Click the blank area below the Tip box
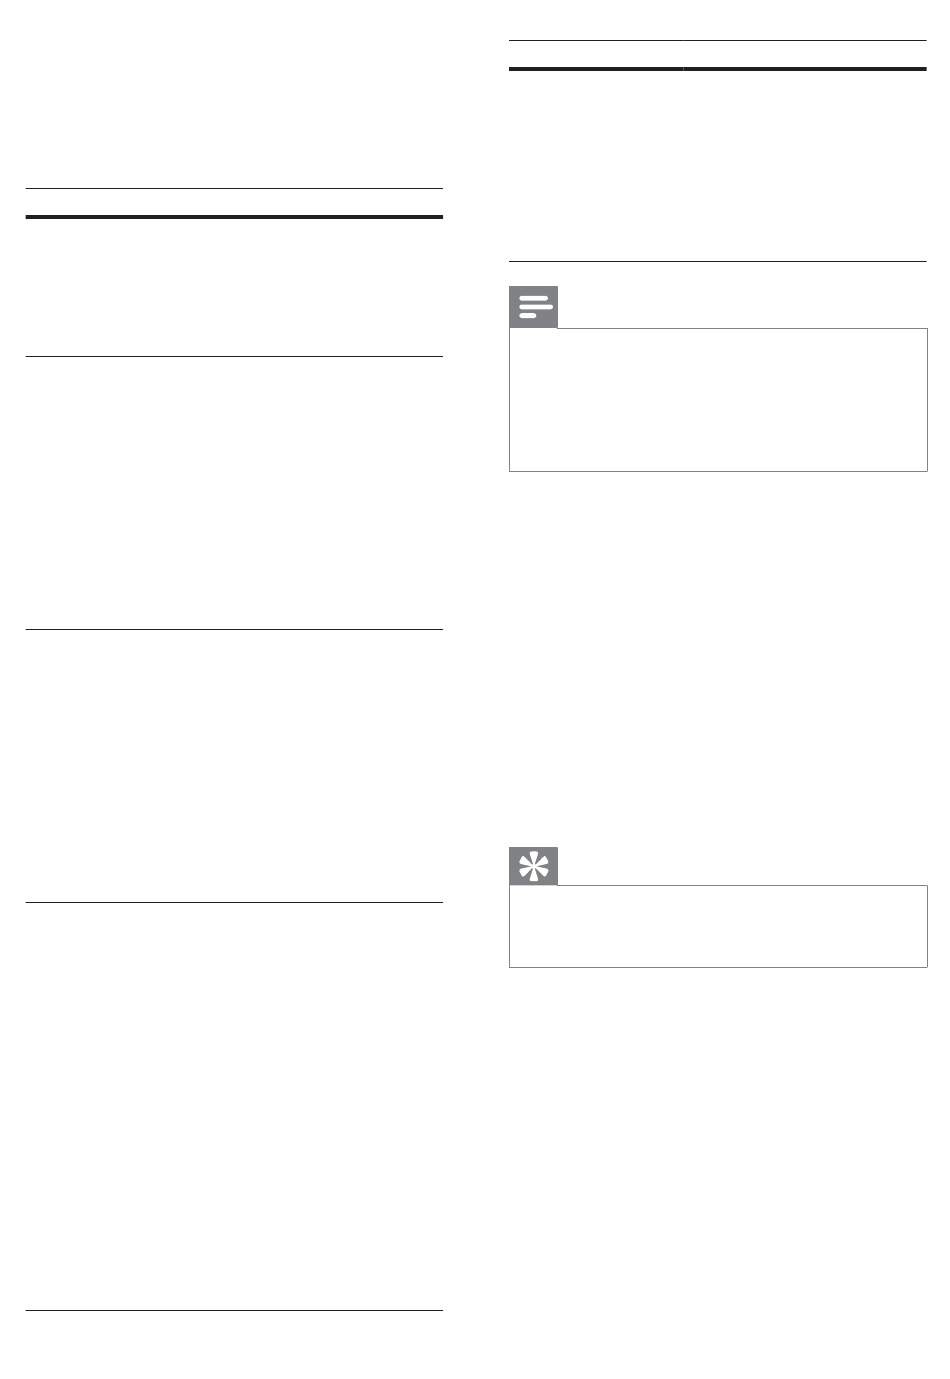The image size is (950, 1379). (x=718, y=1150)
